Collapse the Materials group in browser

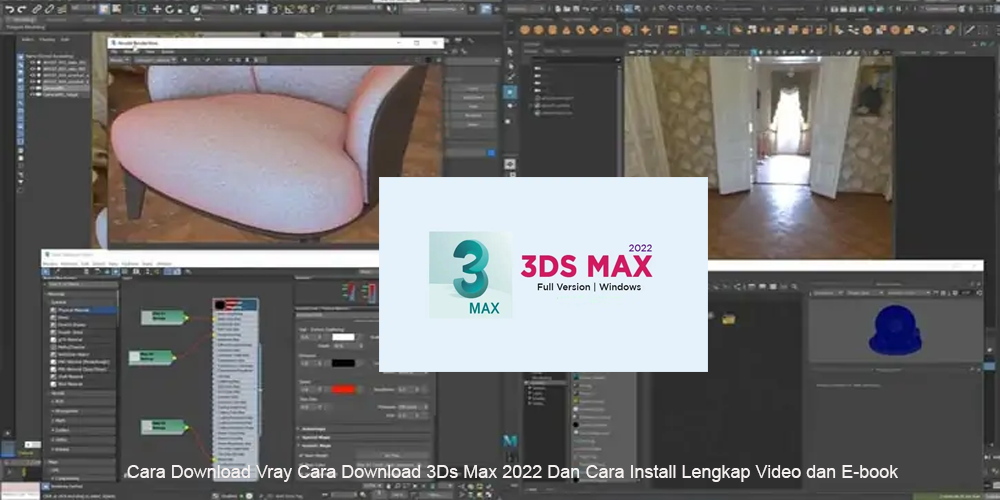(82, 294)
